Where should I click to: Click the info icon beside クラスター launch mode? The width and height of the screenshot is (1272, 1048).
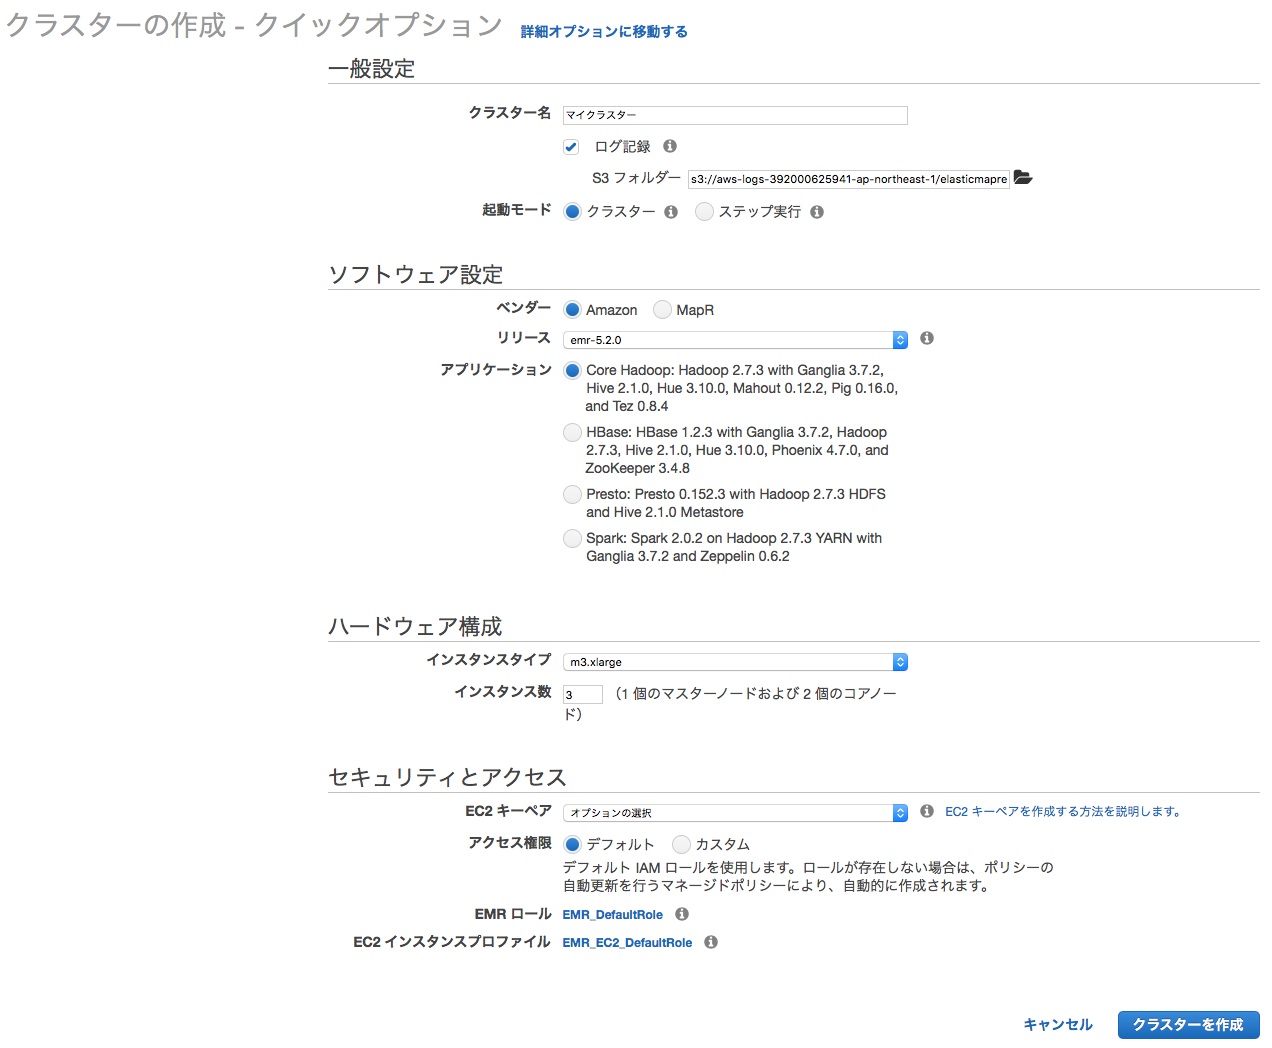click(x=671, y=212)
